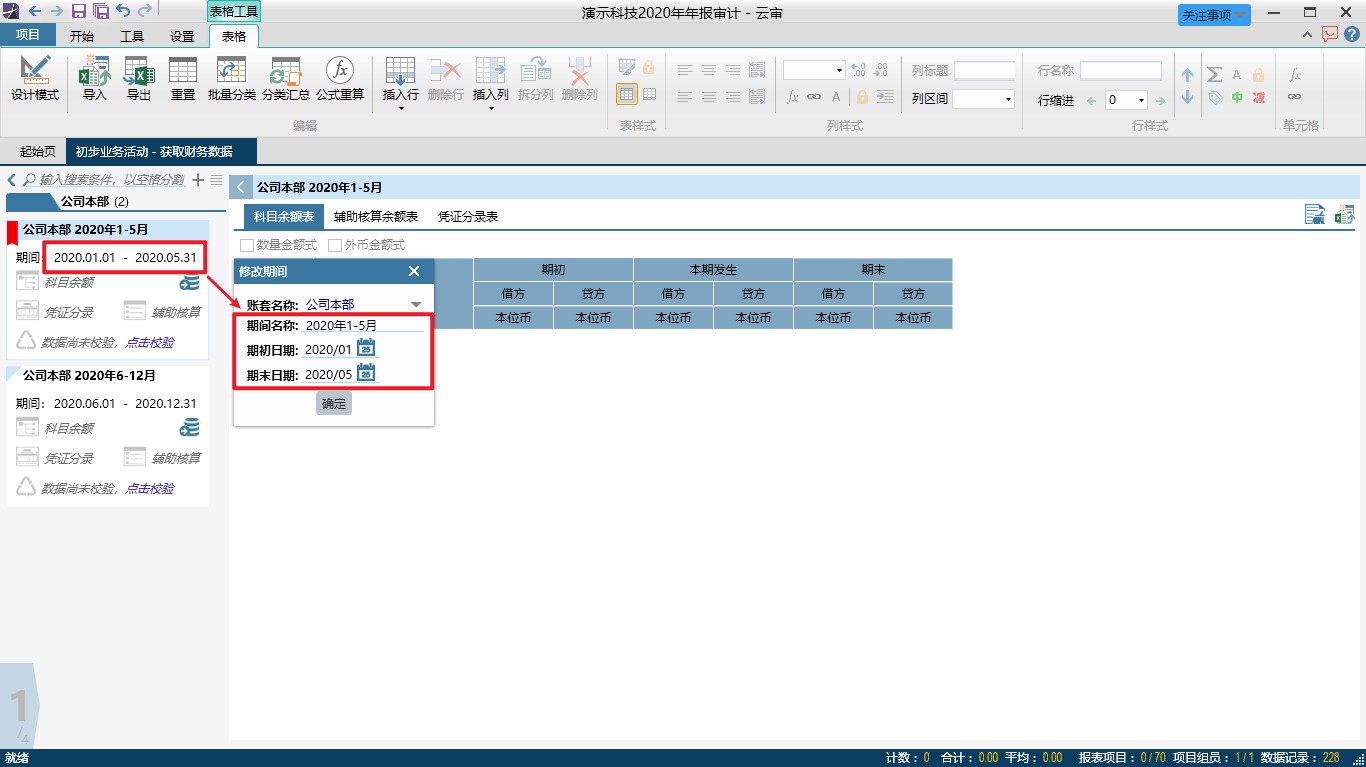Click the 行名称 input field

pyautogui.click(x=1121, y=71)
